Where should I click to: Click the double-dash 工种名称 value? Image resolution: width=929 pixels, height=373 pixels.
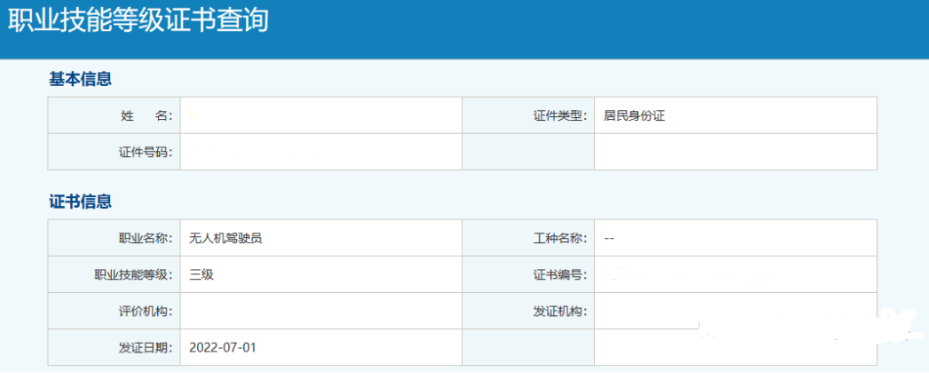(609, 239)
